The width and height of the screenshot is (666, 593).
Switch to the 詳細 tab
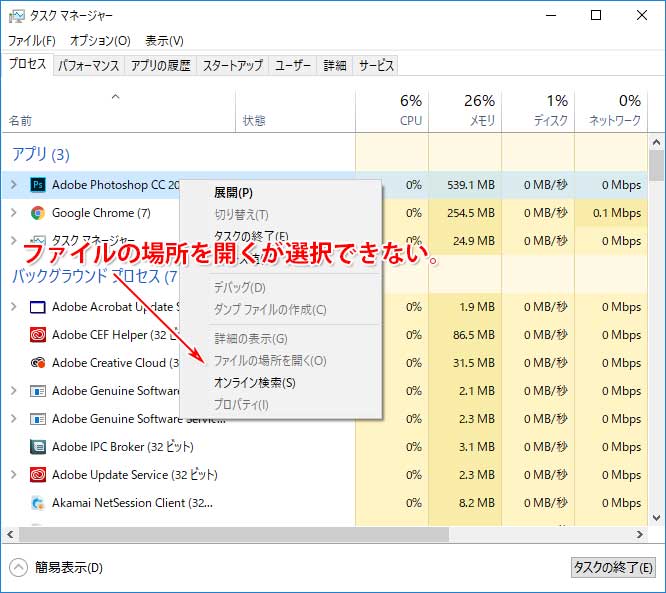click(x=335, y=65)
